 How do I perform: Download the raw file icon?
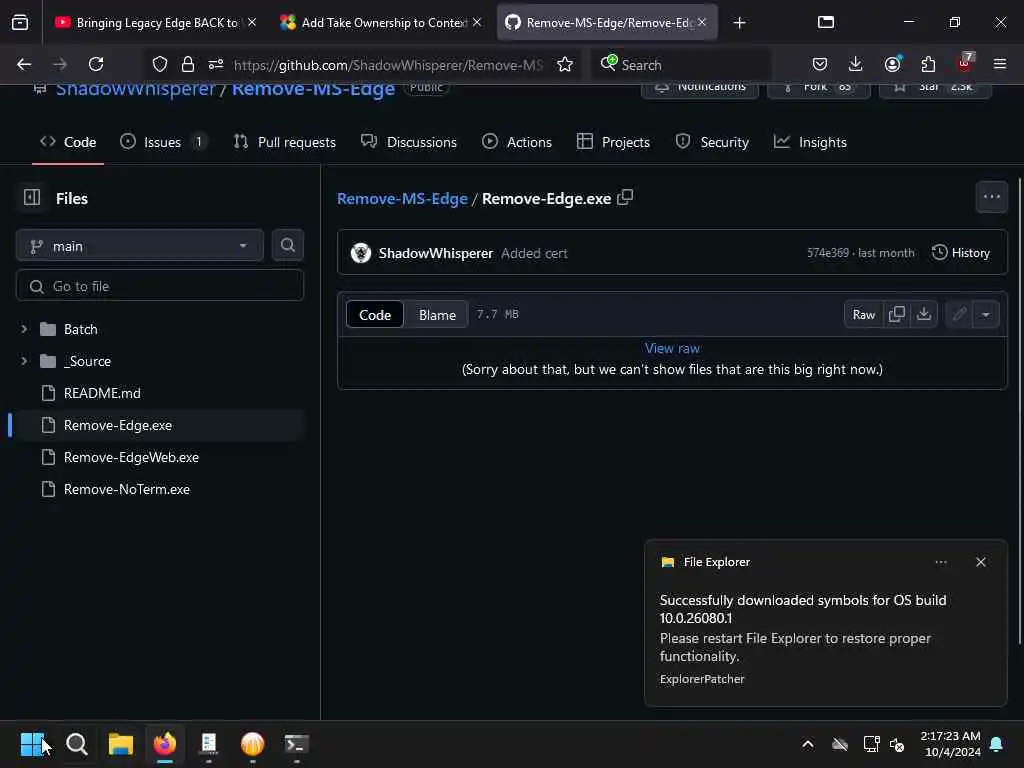pyautogui.click(x=924, y=314)
